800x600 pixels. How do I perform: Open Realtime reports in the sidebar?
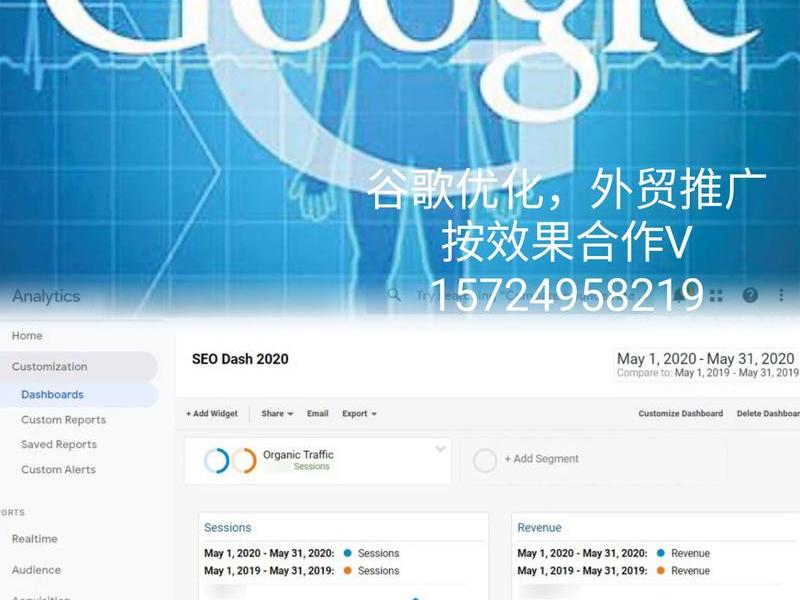coord(34,539)
